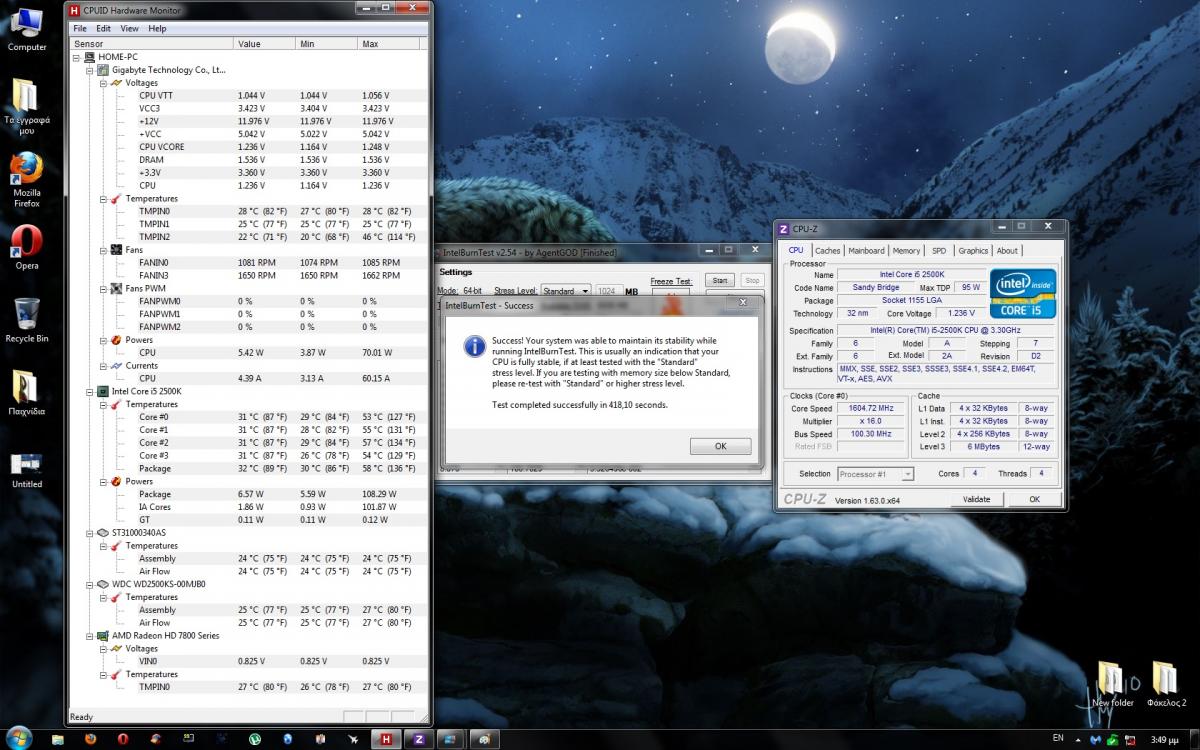Select the CPU VCORE voltage row
The image size is (1200, 750).
click(250, 147)
